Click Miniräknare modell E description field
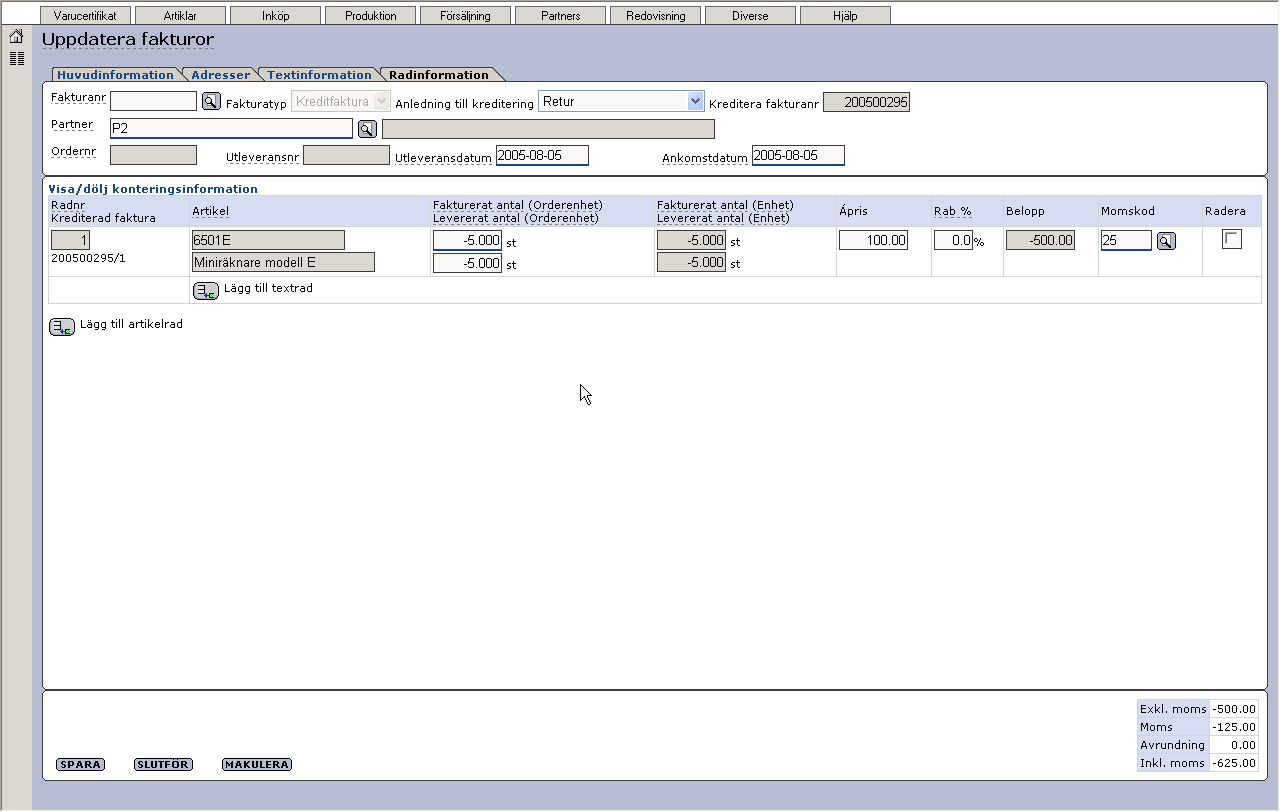This screenshot has height=812, width=1280. click(283, 262)
